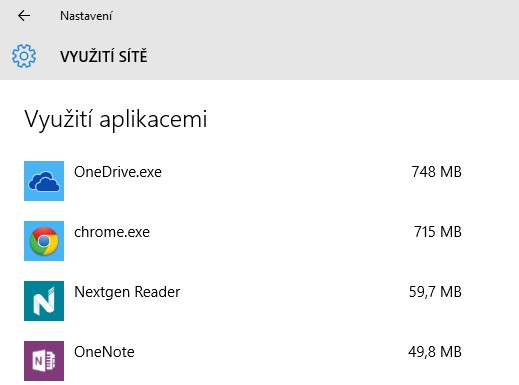
Task: Click the blue settings gear icon
Action: 24,56
